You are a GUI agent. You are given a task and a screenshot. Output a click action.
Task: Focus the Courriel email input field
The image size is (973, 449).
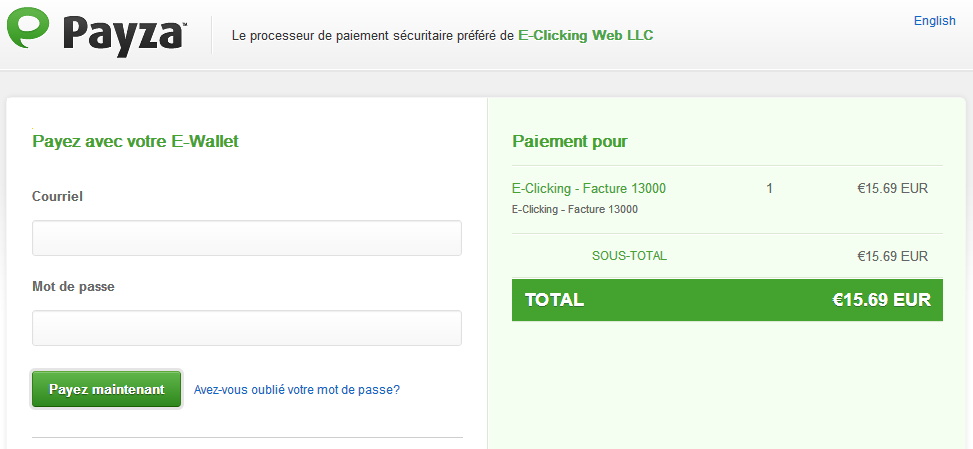(247, 239)
